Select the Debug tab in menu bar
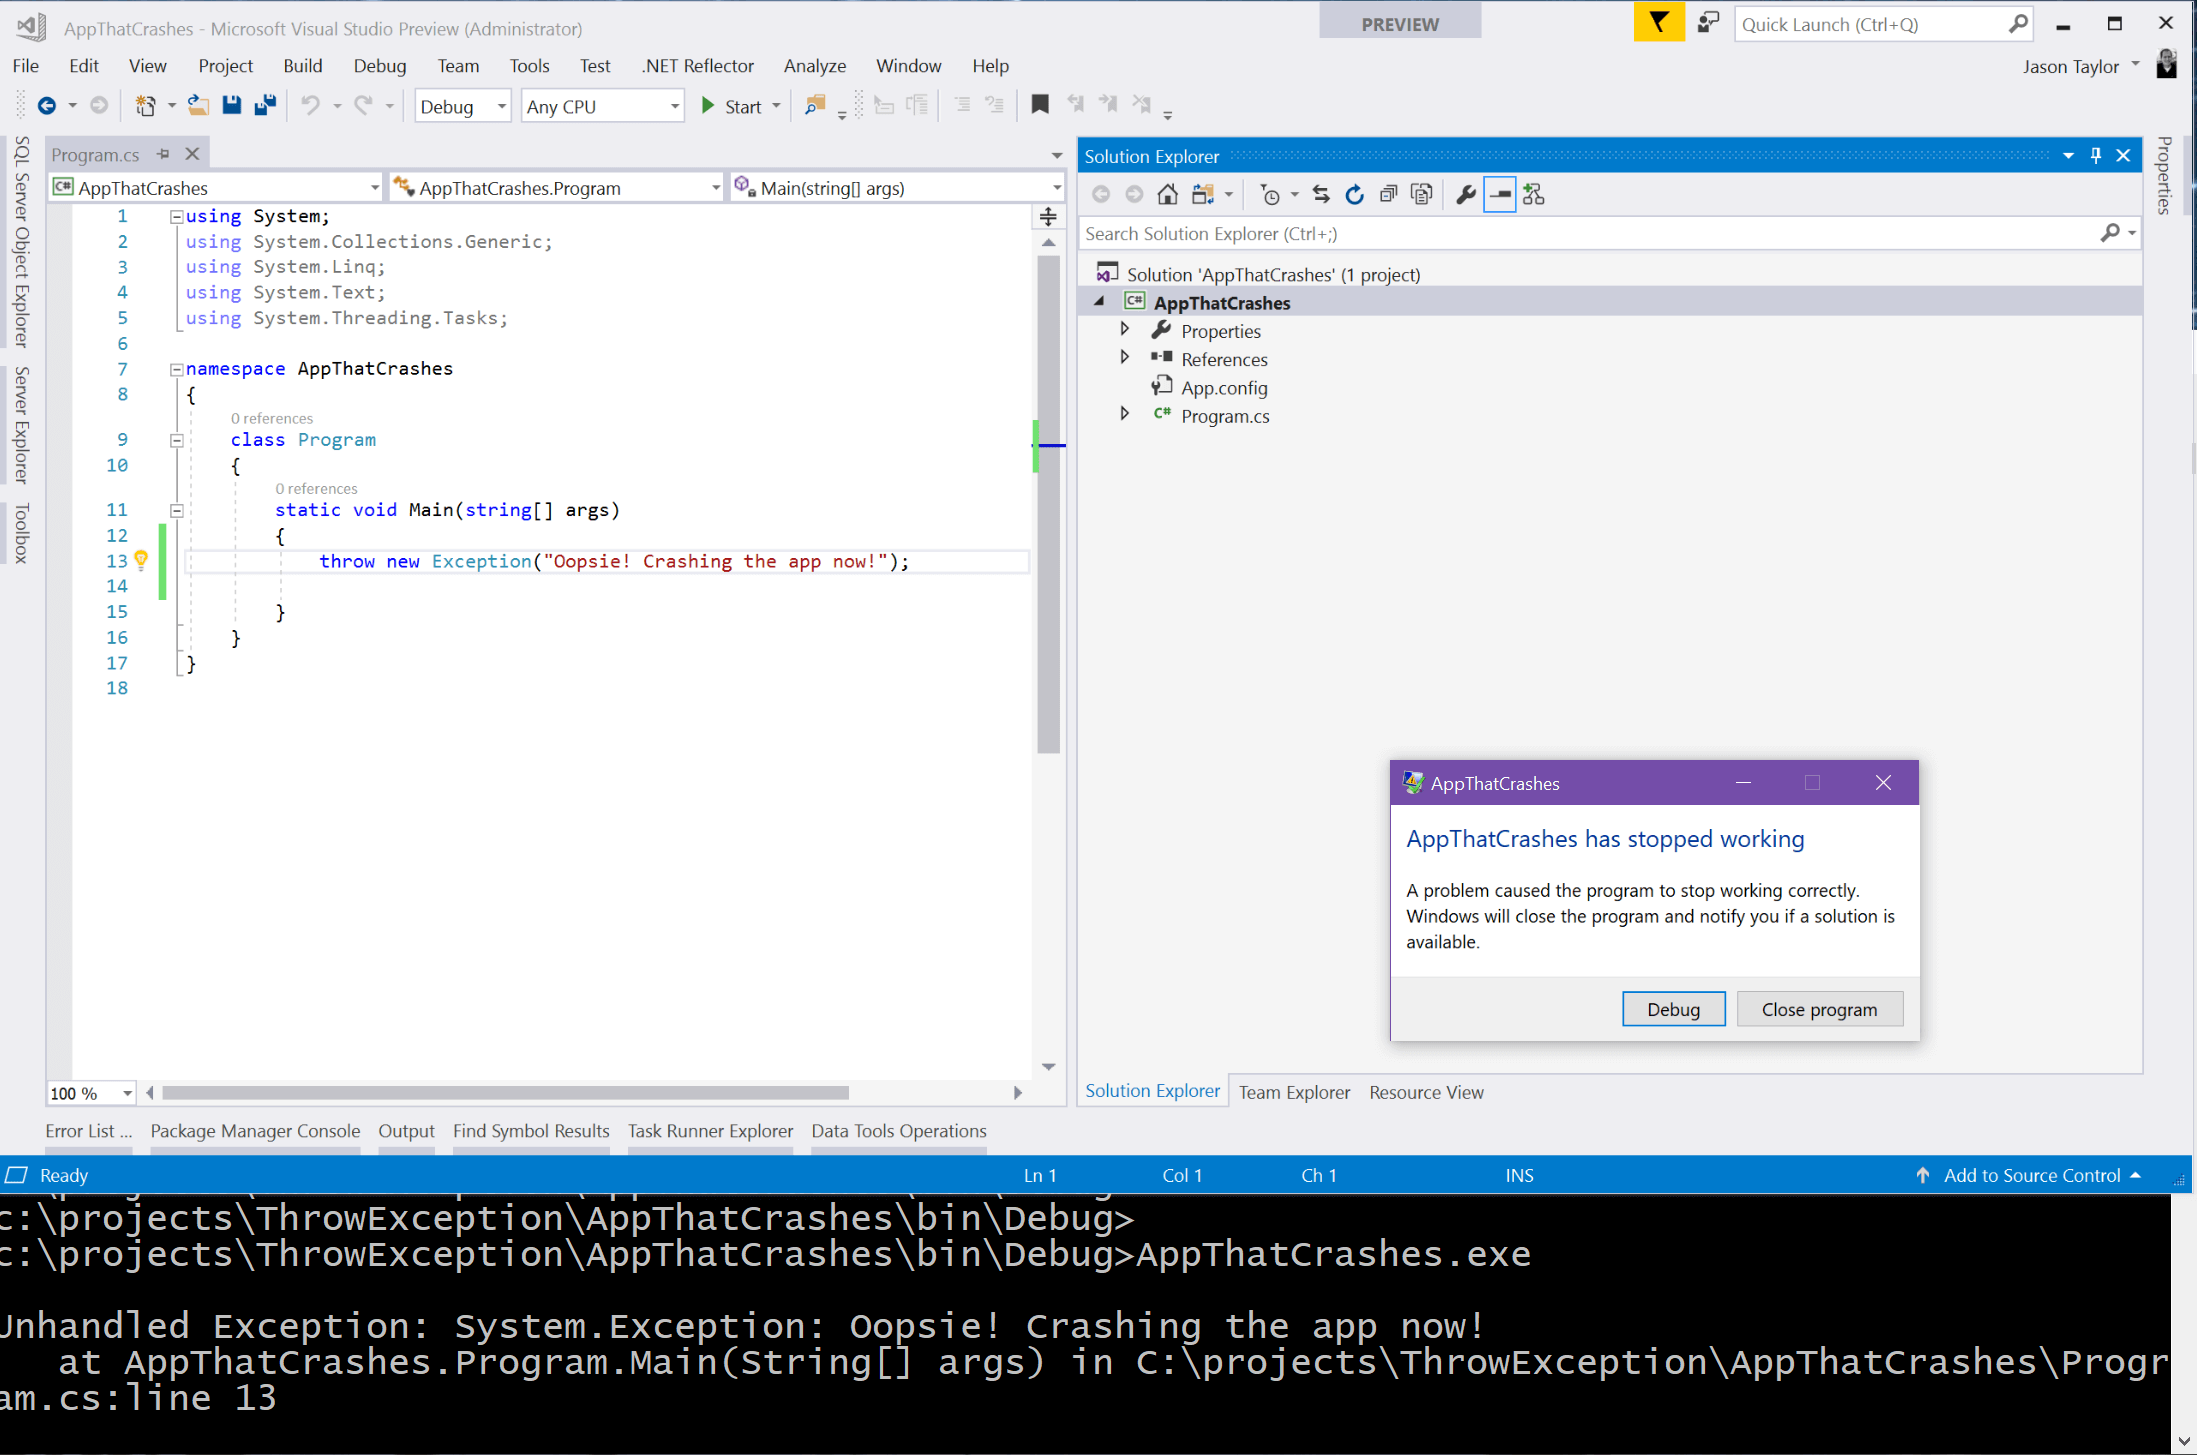2197x1455 pixels. click(382, 65)
